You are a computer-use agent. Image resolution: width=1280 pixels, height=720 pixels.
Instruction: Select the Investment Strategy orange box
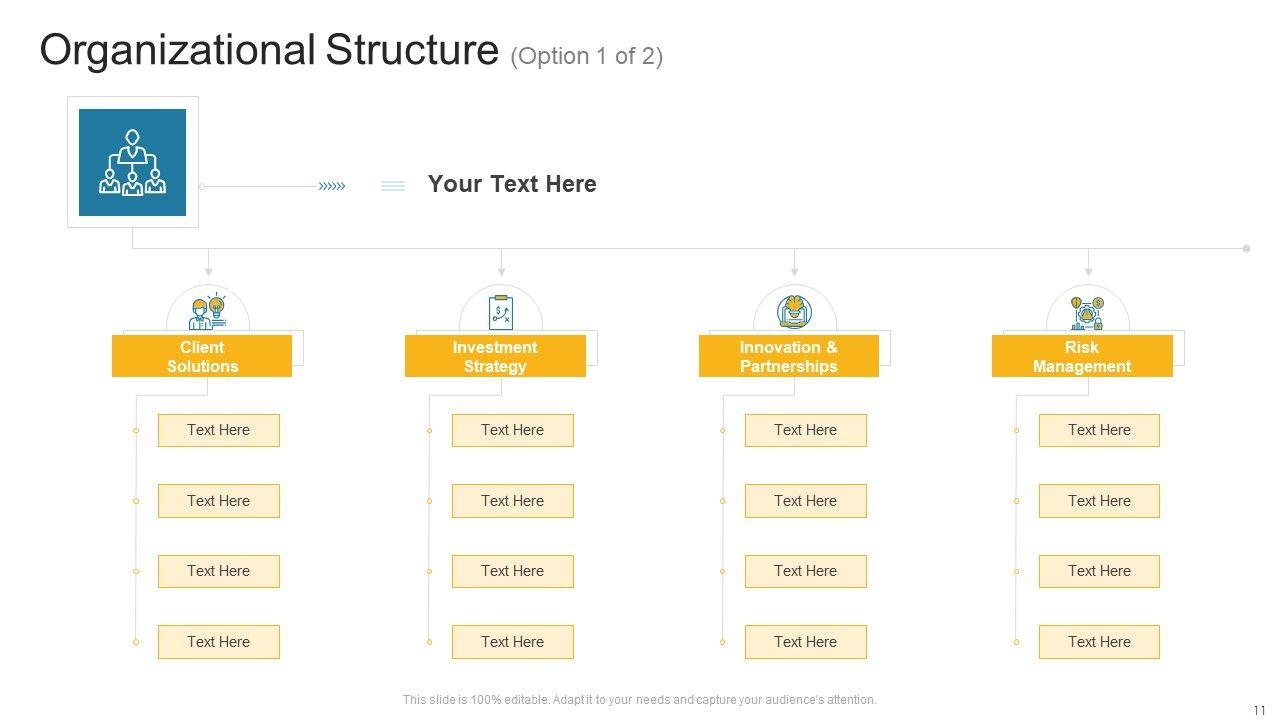click(x=495, y=356)
